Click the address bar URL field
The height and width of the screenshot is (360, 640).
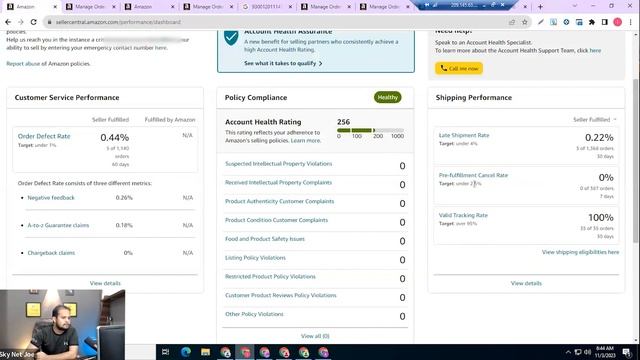[x=278, y=22]
